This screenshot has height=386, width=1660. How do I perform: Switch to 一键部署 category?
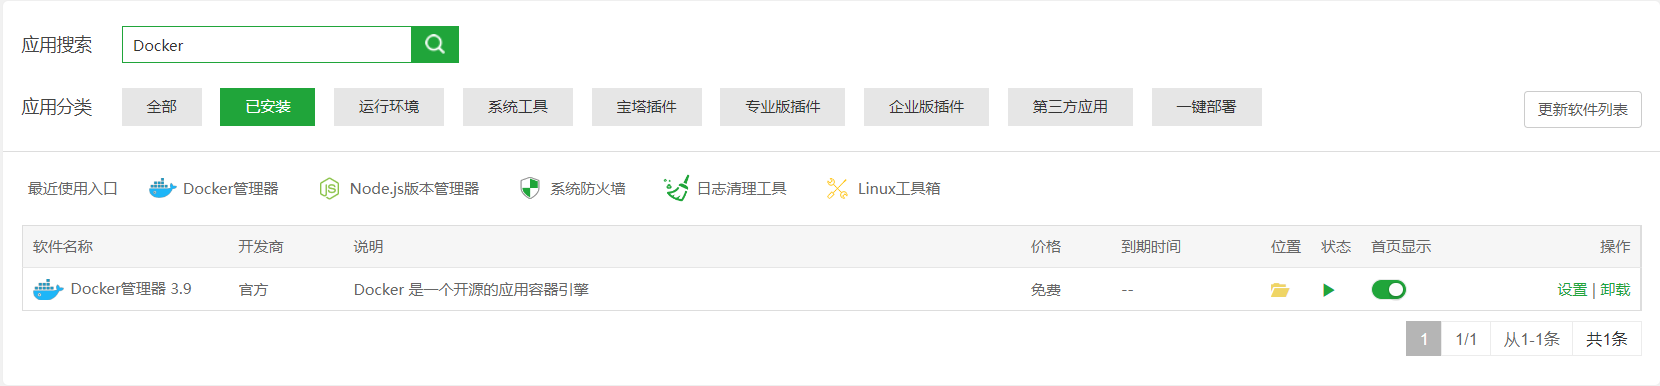click(1207, 107)
